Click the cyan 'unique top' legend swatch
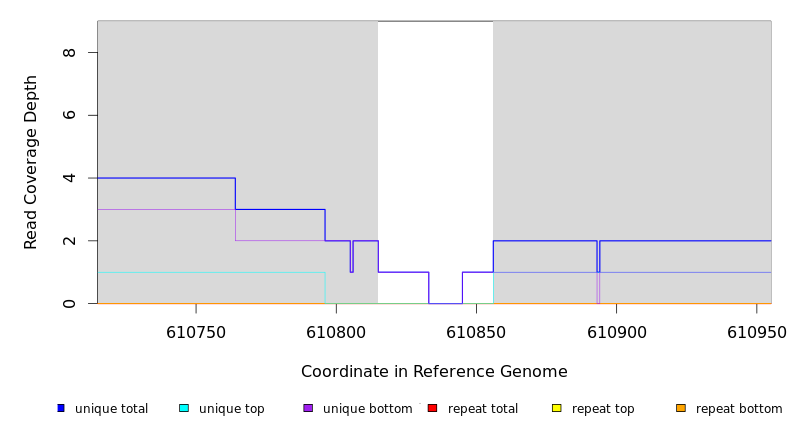This screenshot has width=792, height=432. 184,408
